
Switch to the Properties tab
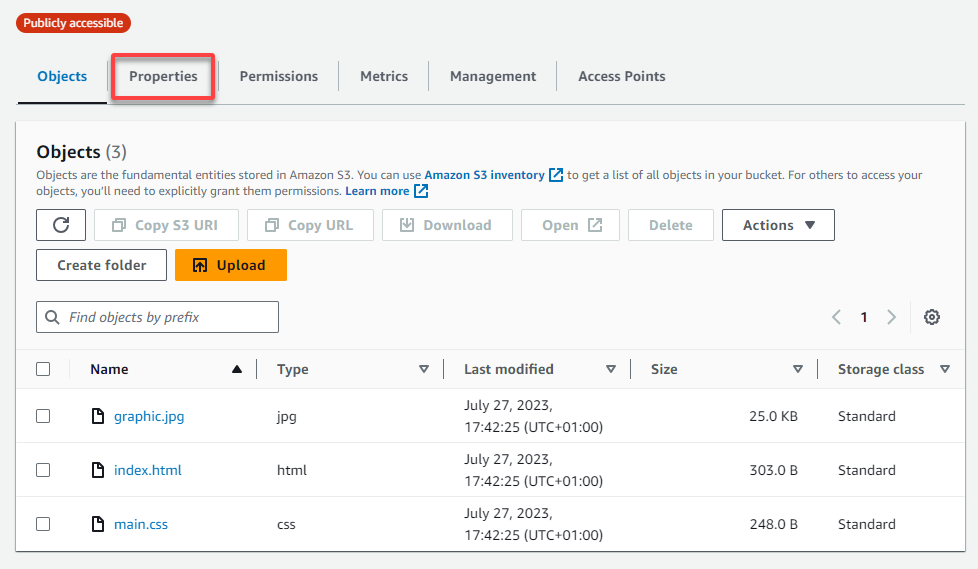pyautogui.click(x=163, y=76)
